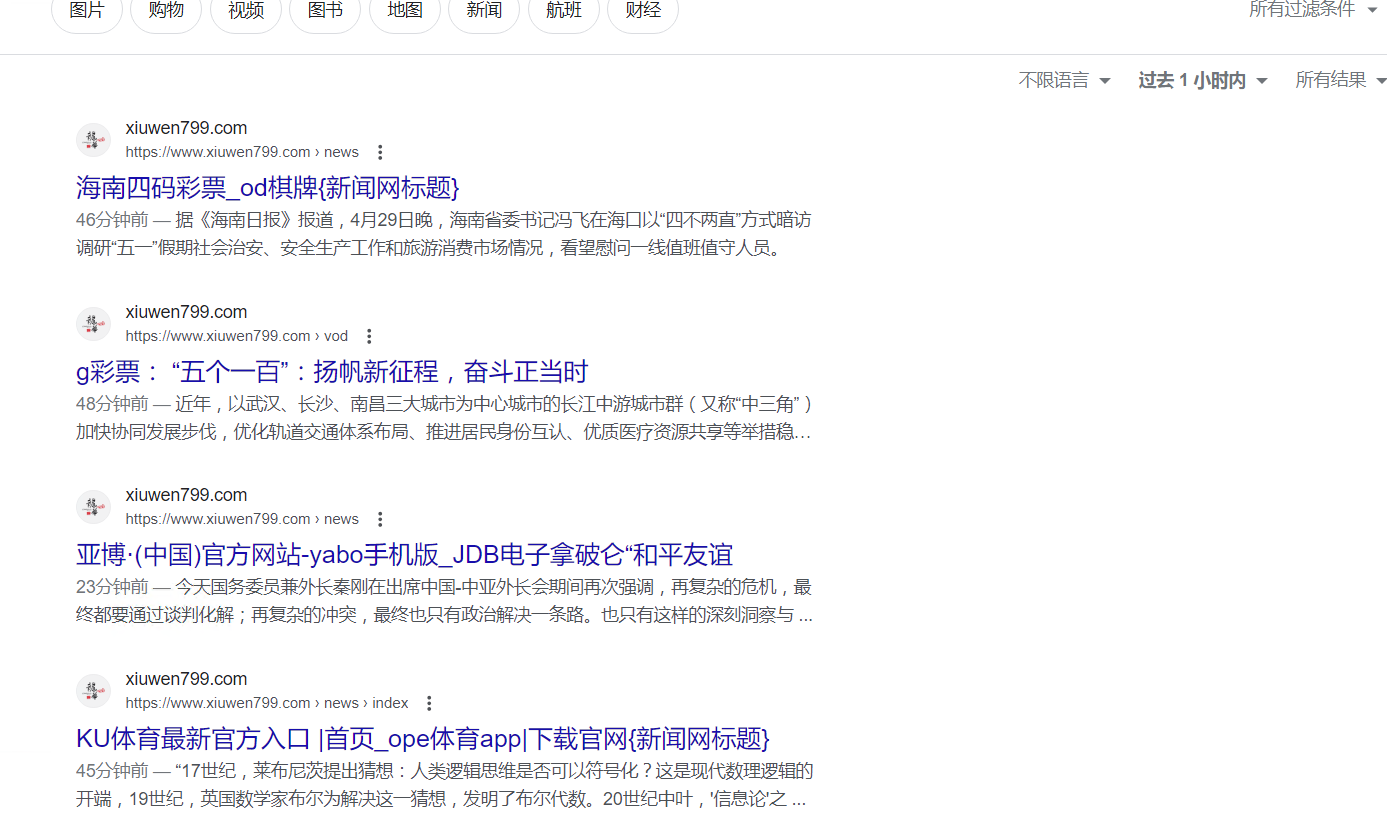Open the three-dot menu for the KU体育 result

pyautogui.click(x=429, y=703)
